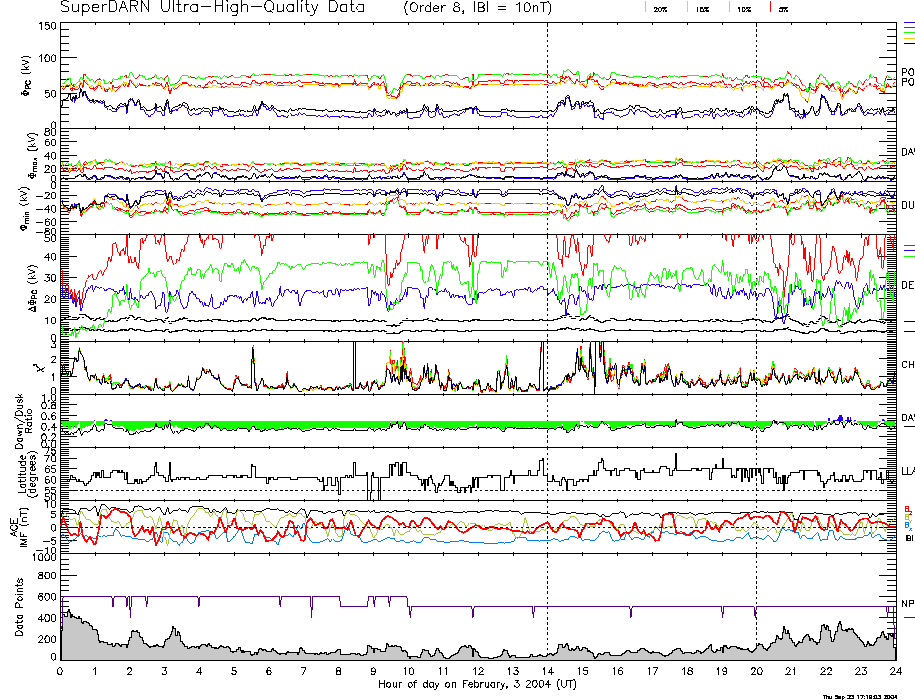Image resolution: width=915 pixels, height=700 pixels.
Task: Click the "400" tick of the Data Points panel
Action: pyautogui.click(x=48, y=618)
